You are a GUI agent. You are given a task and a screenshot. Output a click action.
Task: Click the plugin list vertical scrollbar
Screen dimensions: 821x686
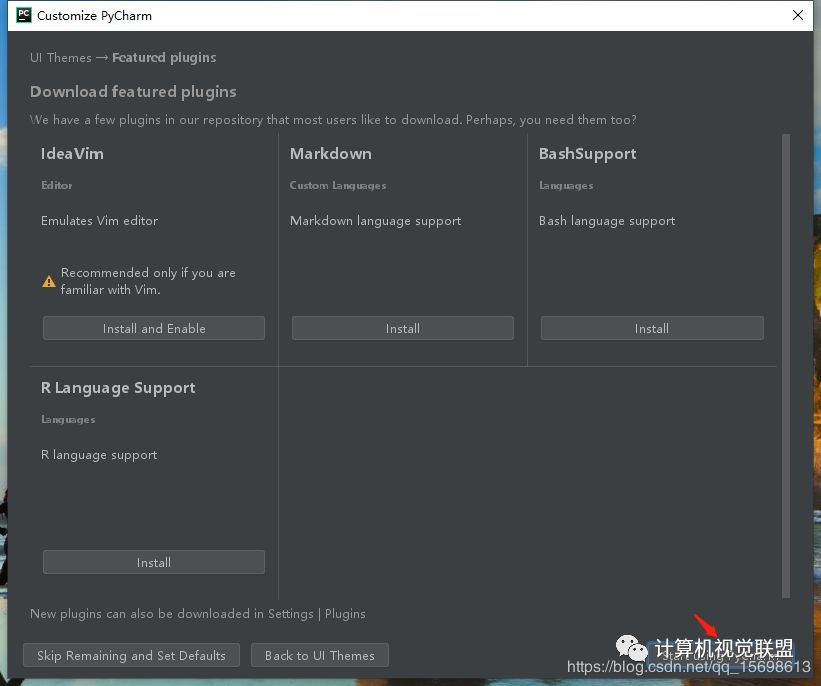tap(785, 366)
